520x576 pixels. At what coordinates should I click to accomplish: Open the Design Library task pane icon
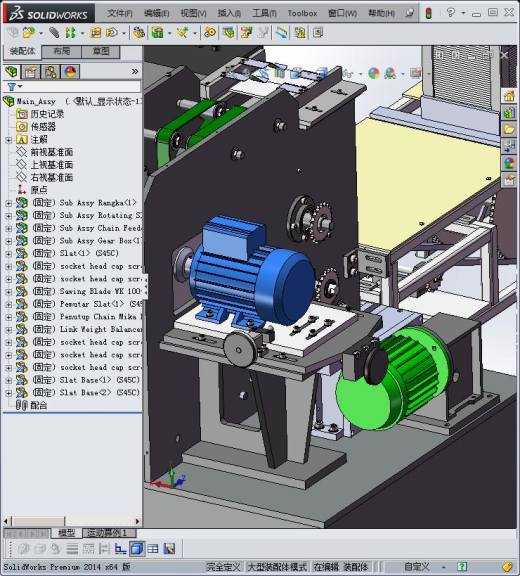tap(509, 112)
